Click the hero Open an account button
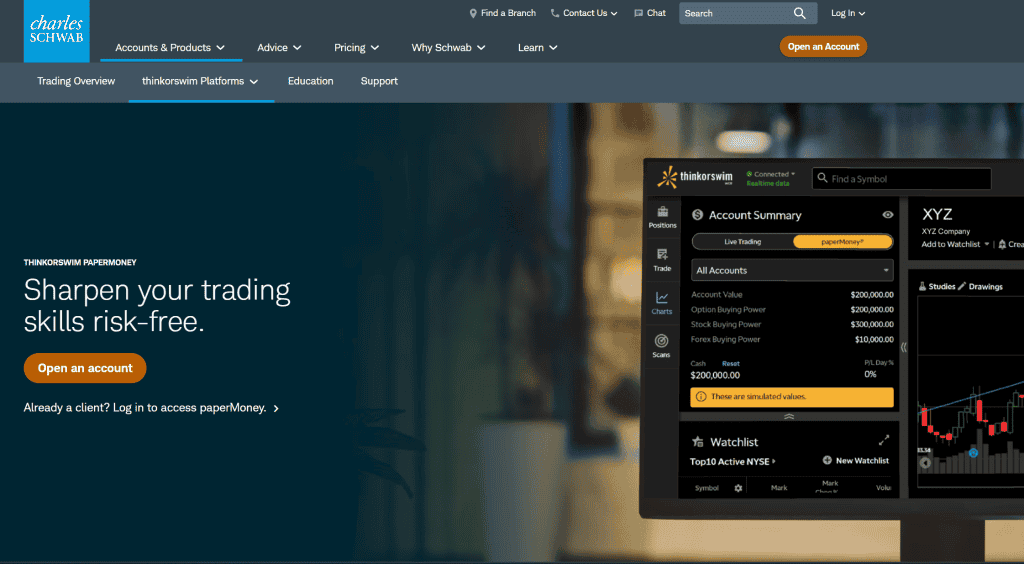This screenshot has height=564, width=1024. 85,368
